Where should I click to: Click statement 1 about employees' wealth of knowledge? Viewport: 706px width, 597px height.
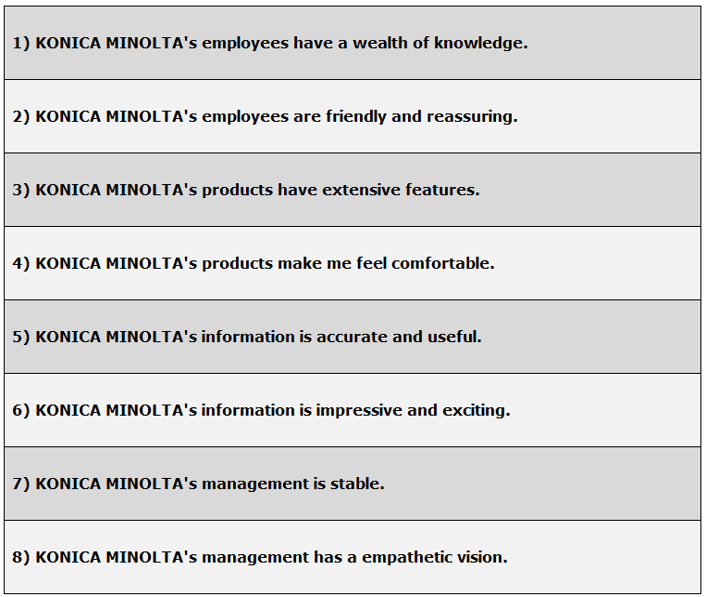[270, 43]
